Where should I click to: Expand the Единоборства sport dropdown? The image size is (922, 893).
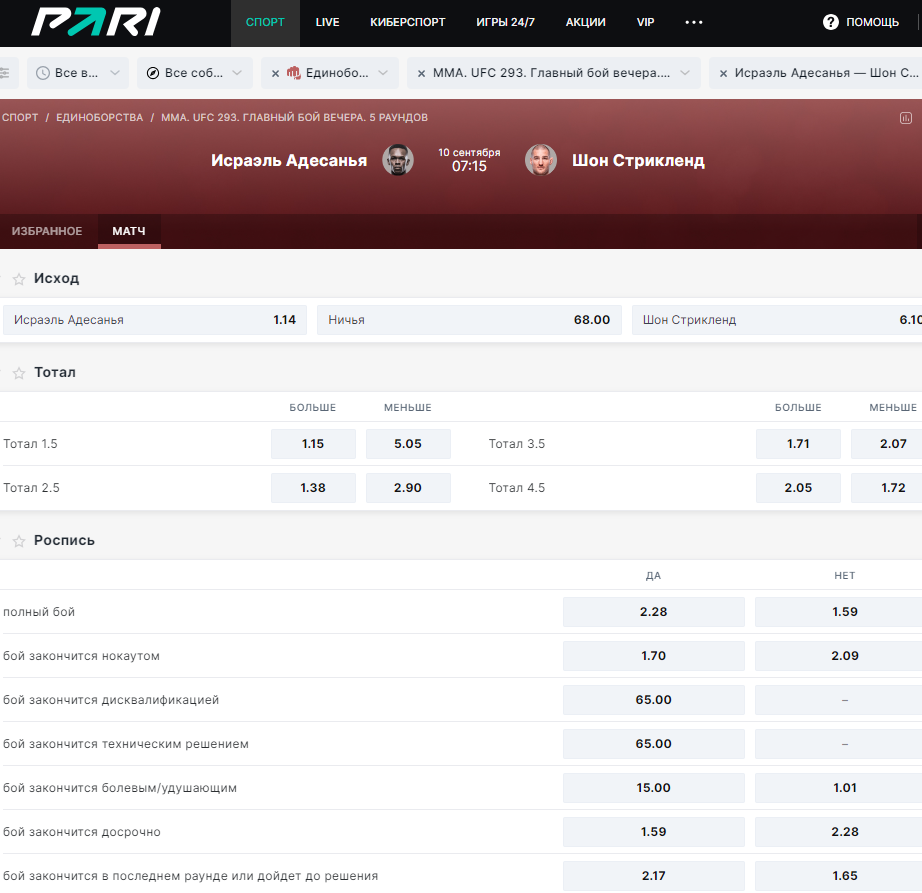tap(383, 73)
